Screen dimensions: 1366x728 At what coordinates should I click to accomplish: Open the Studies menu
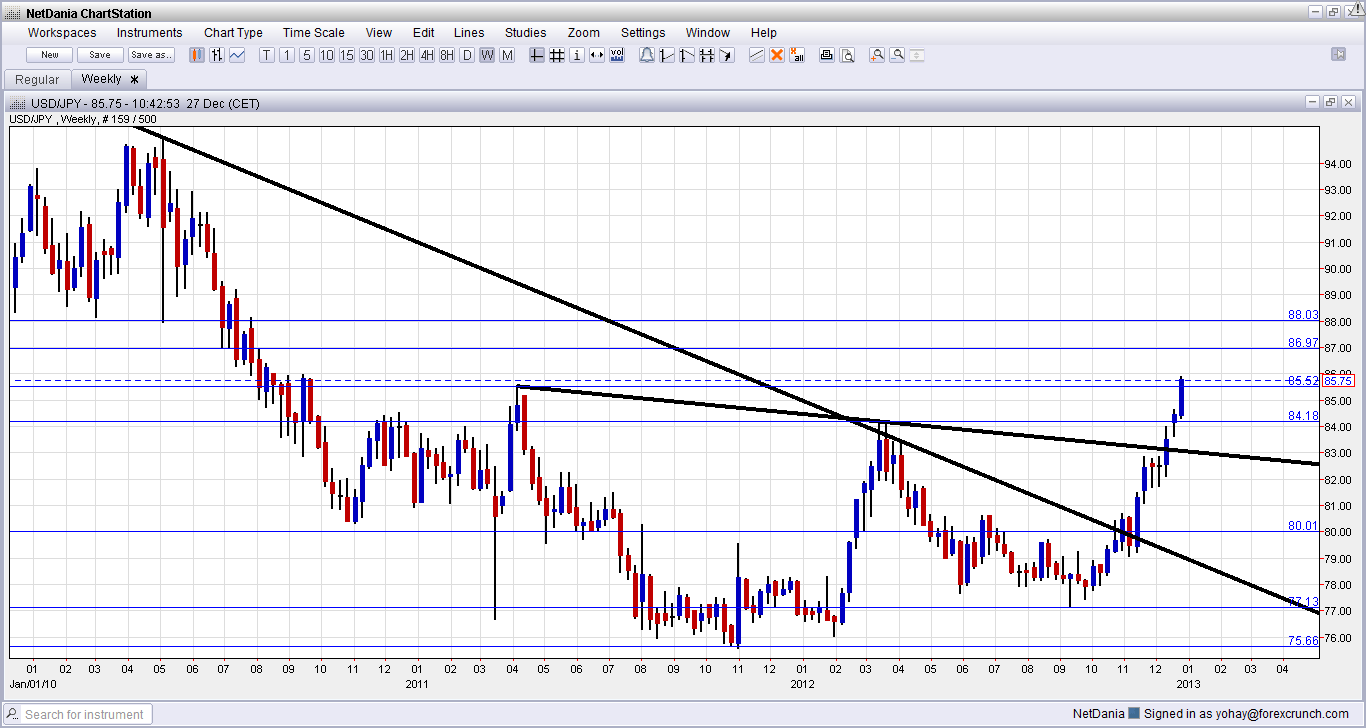pyautogui.click(x=525, y=33)
